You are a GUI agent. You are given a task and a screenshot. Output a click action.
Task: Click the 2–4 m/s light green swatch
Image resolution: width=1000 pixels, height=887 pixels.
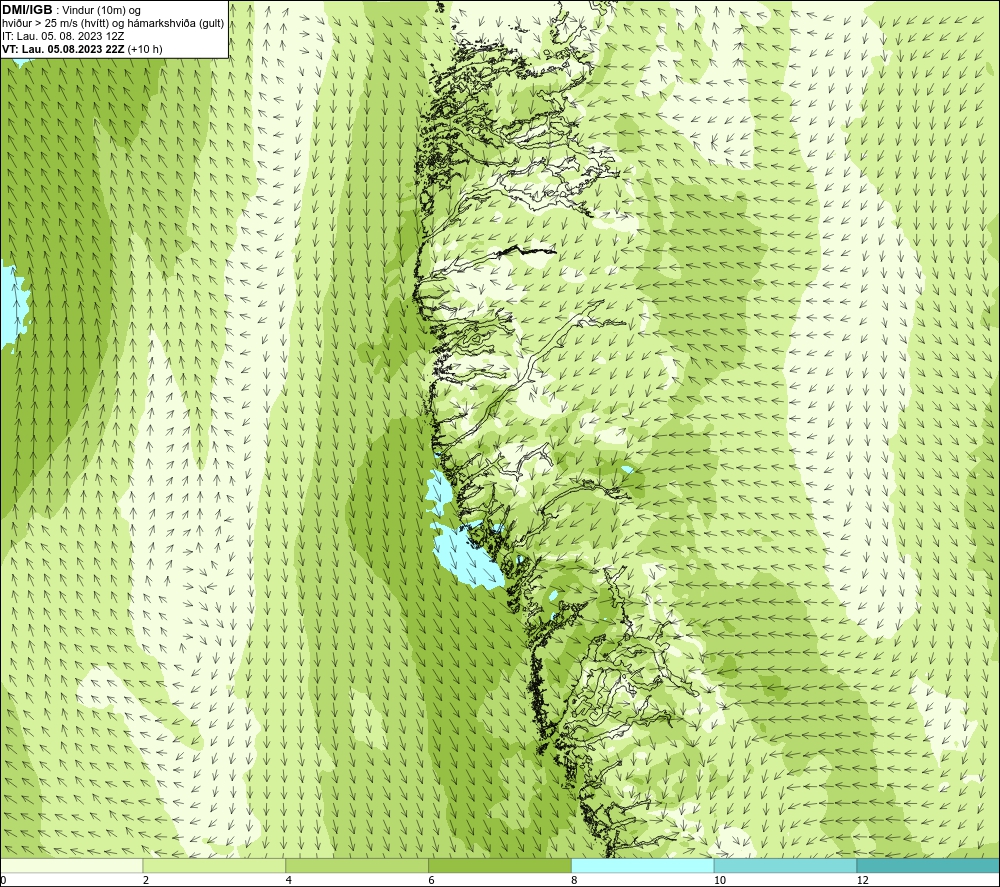pyautogui.click(x=214, y=865)
